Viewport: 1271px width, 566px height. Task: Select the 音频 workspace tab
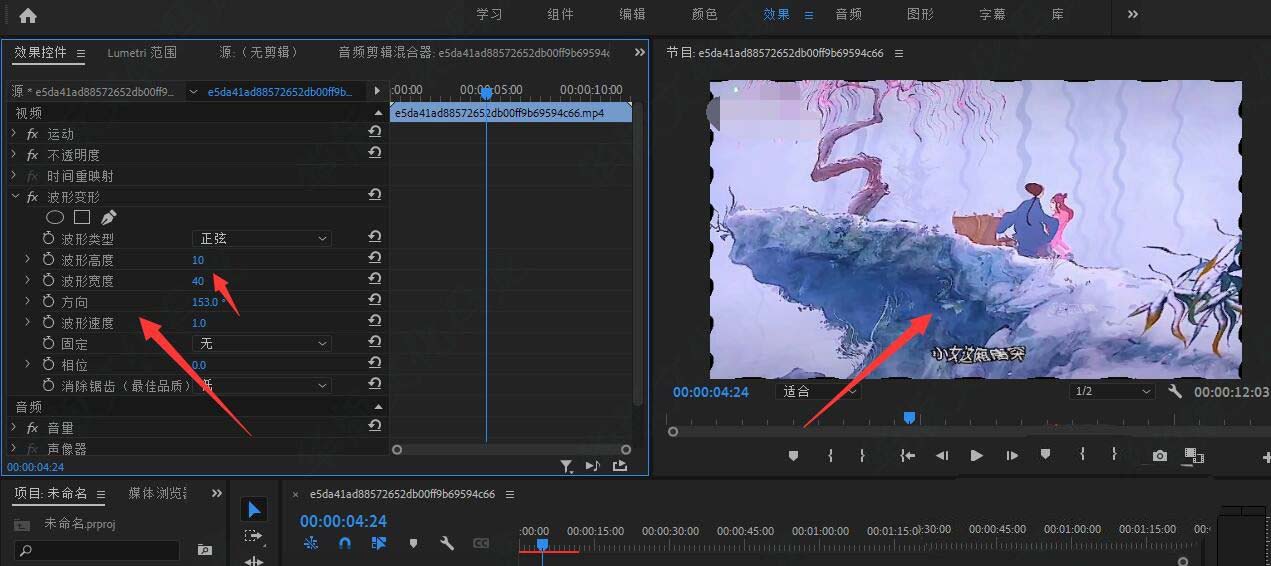[848, 14]
